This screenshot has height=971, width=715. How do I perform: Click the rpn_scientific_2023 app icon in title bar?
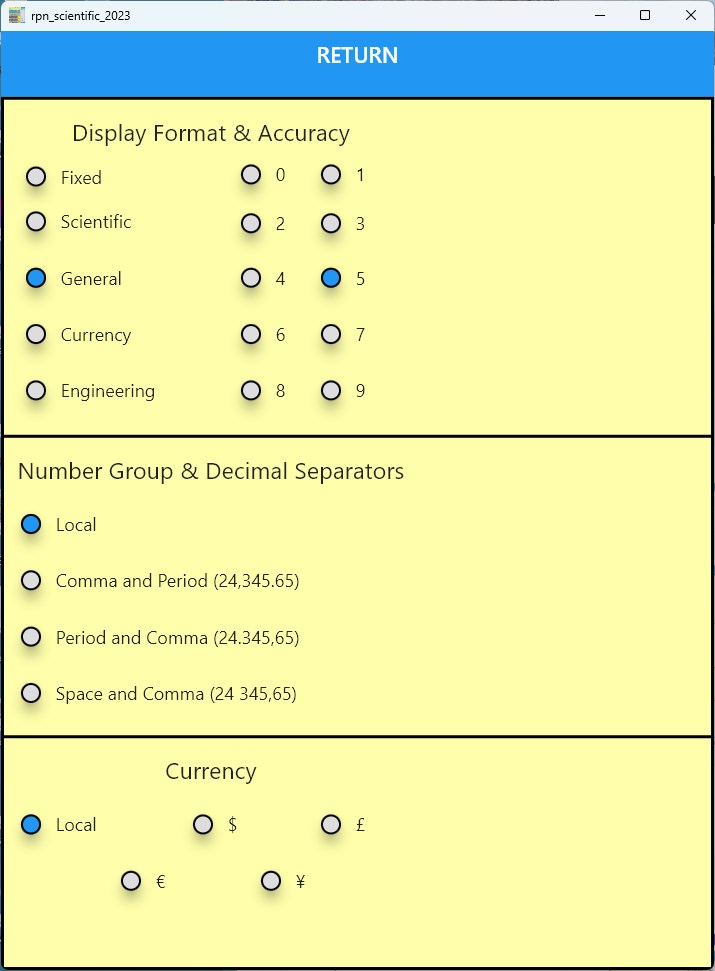click(17, 15)
